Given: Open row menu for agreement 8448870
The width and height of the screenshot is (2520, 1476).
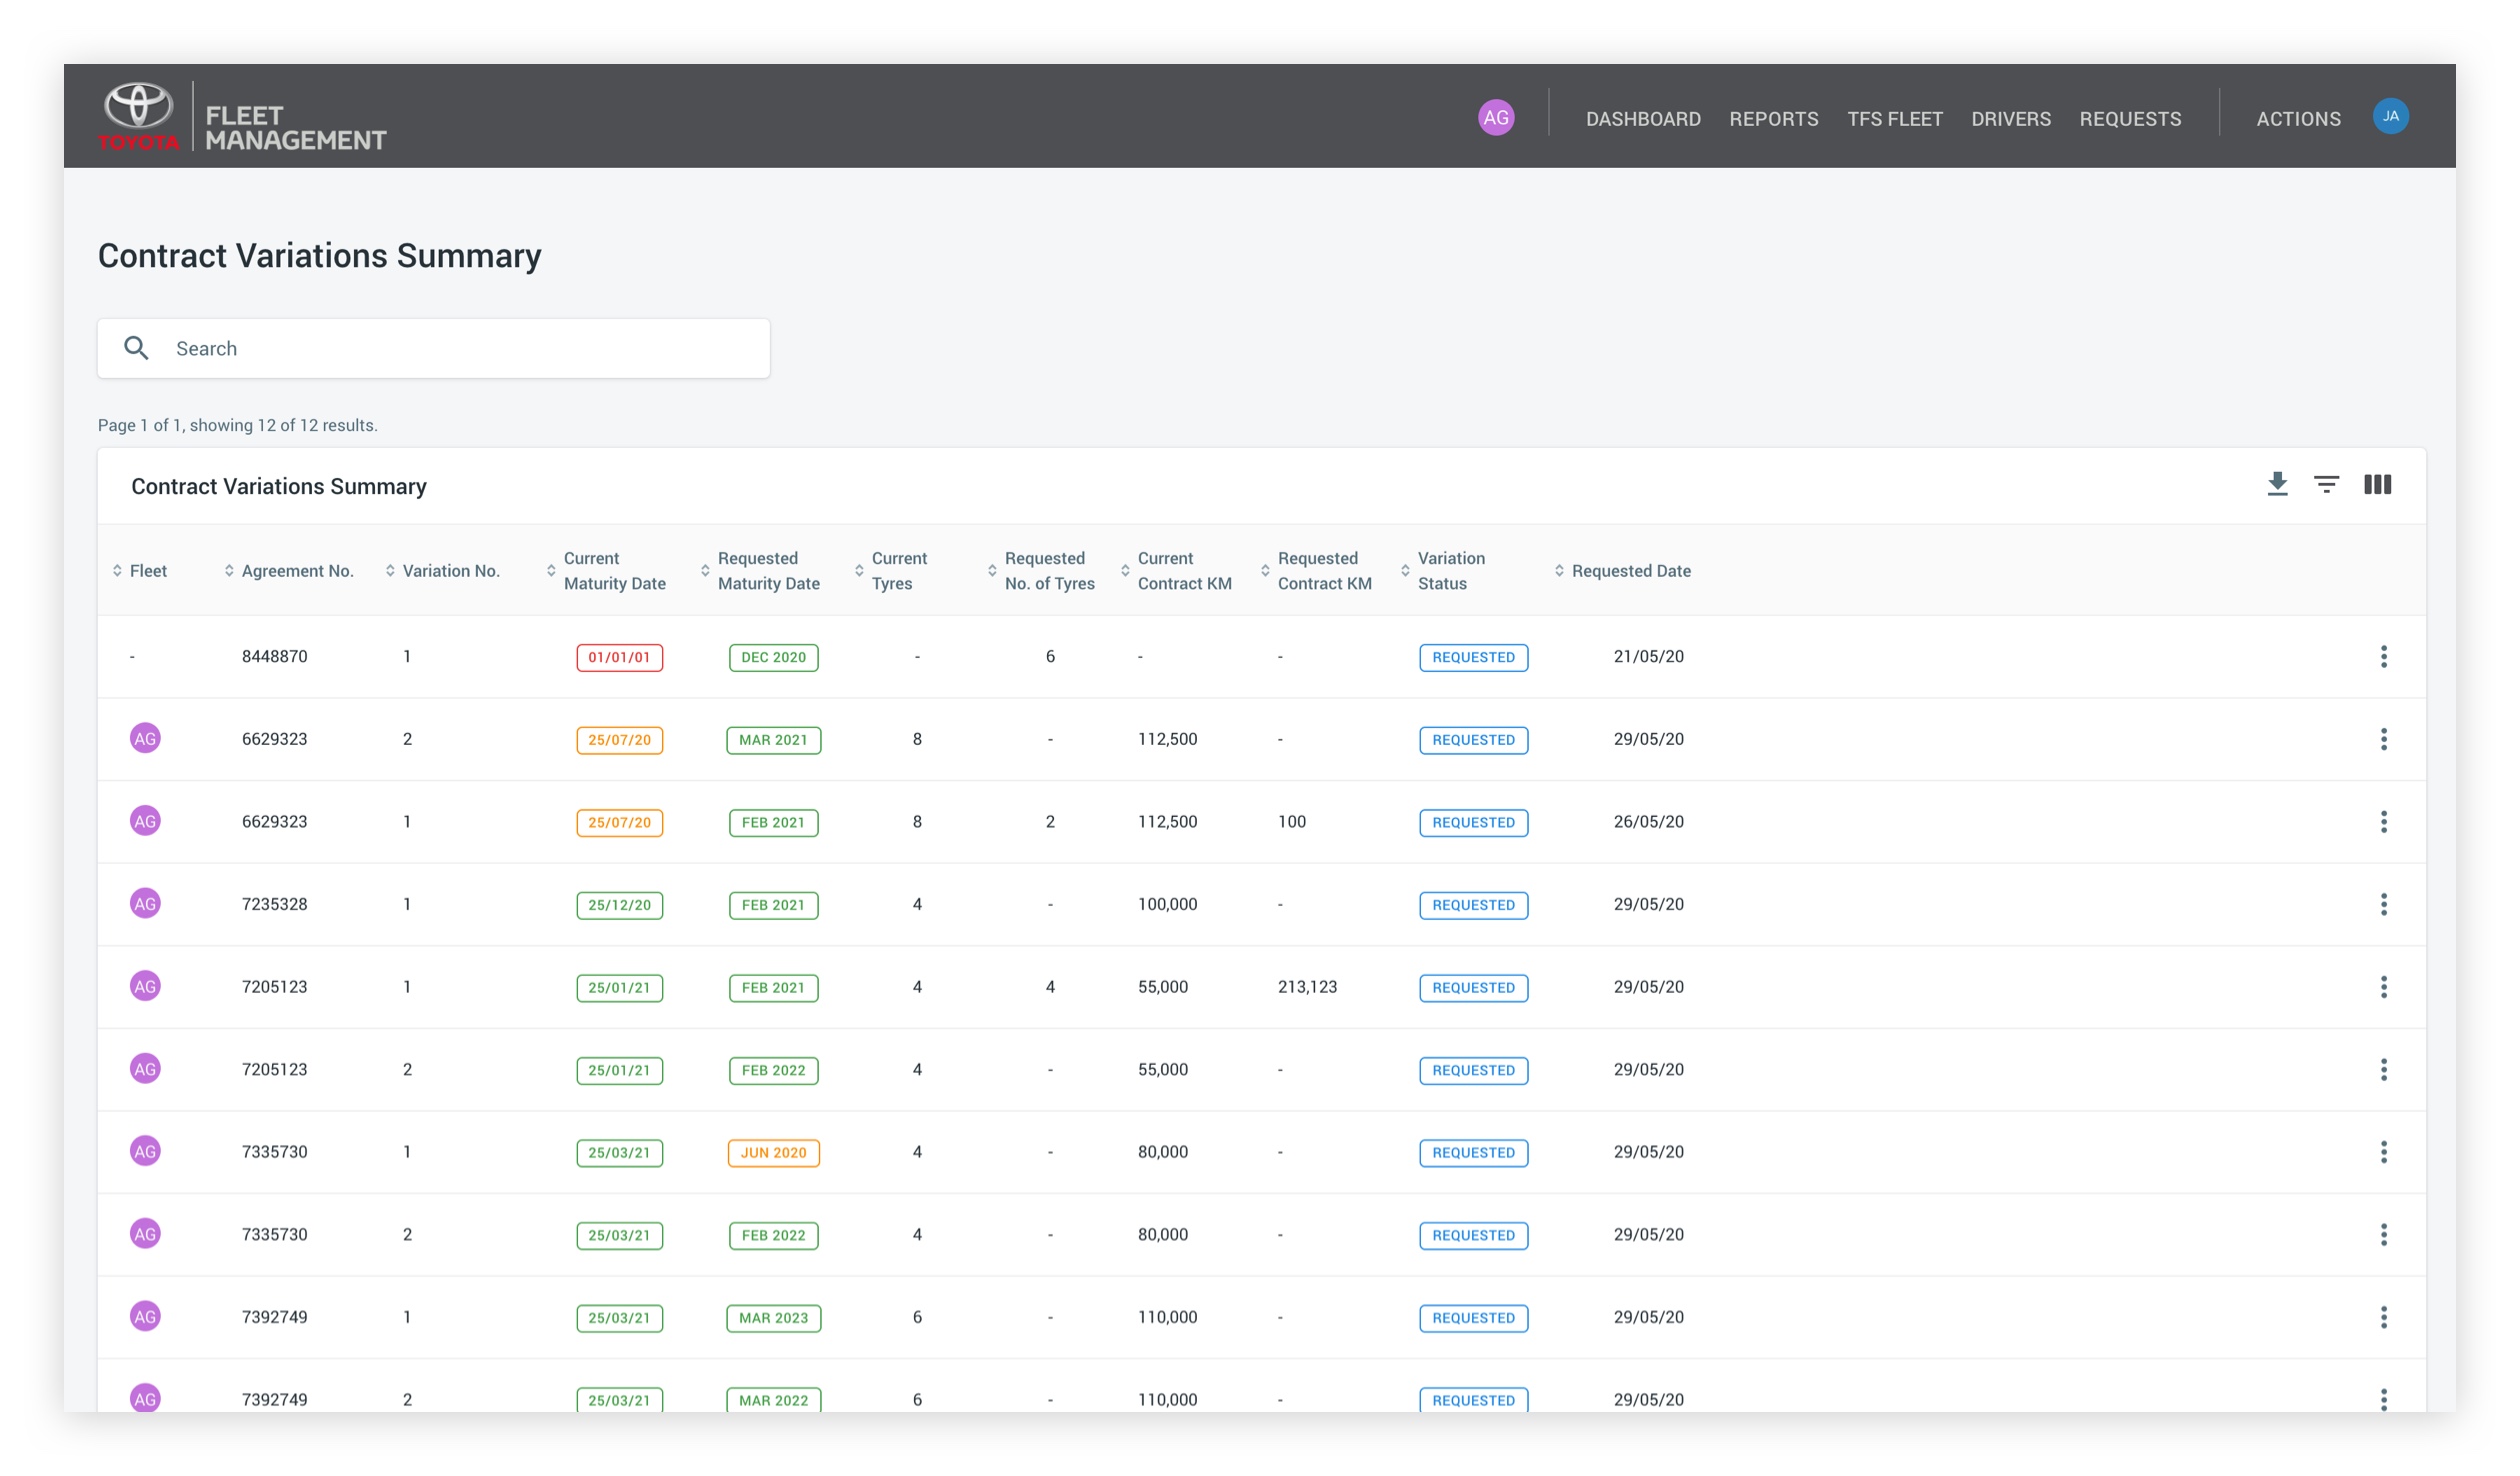Looking at the screenshot, I should (x=2383, y=657).
